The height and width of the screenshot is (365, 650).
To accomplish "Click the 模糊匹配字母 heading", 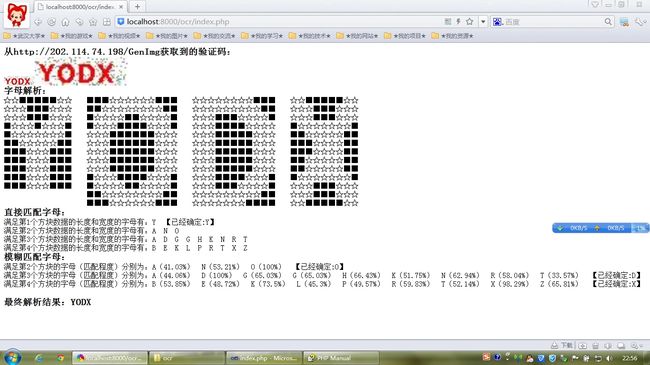I will click(x=34, y=257).
